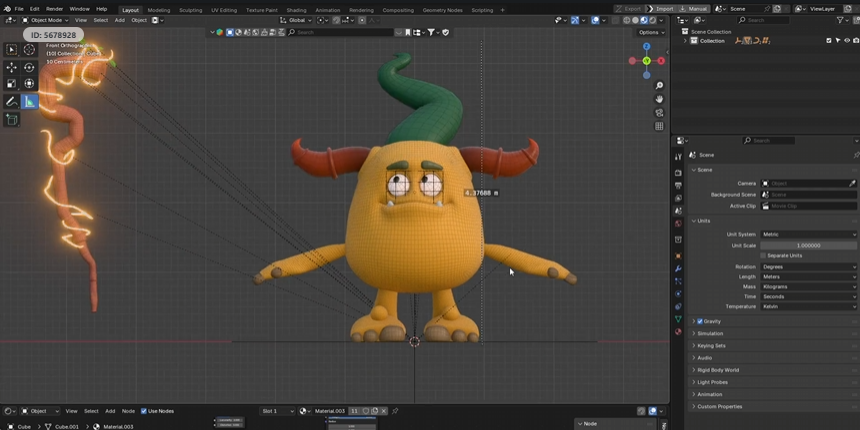This screenshot has width=860, height=430.
Task: Click the zoom magnifier viewport icon
Action: click(x=659, y=86)
